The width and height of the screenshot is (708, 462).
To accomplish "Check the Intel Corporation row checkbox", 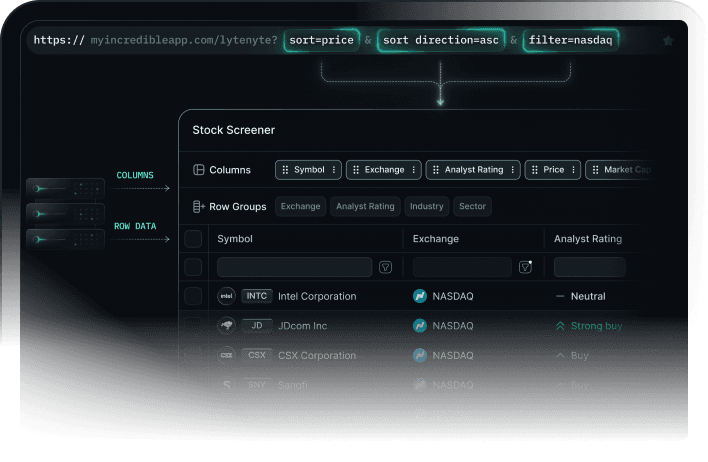I will tap(193, 296).
